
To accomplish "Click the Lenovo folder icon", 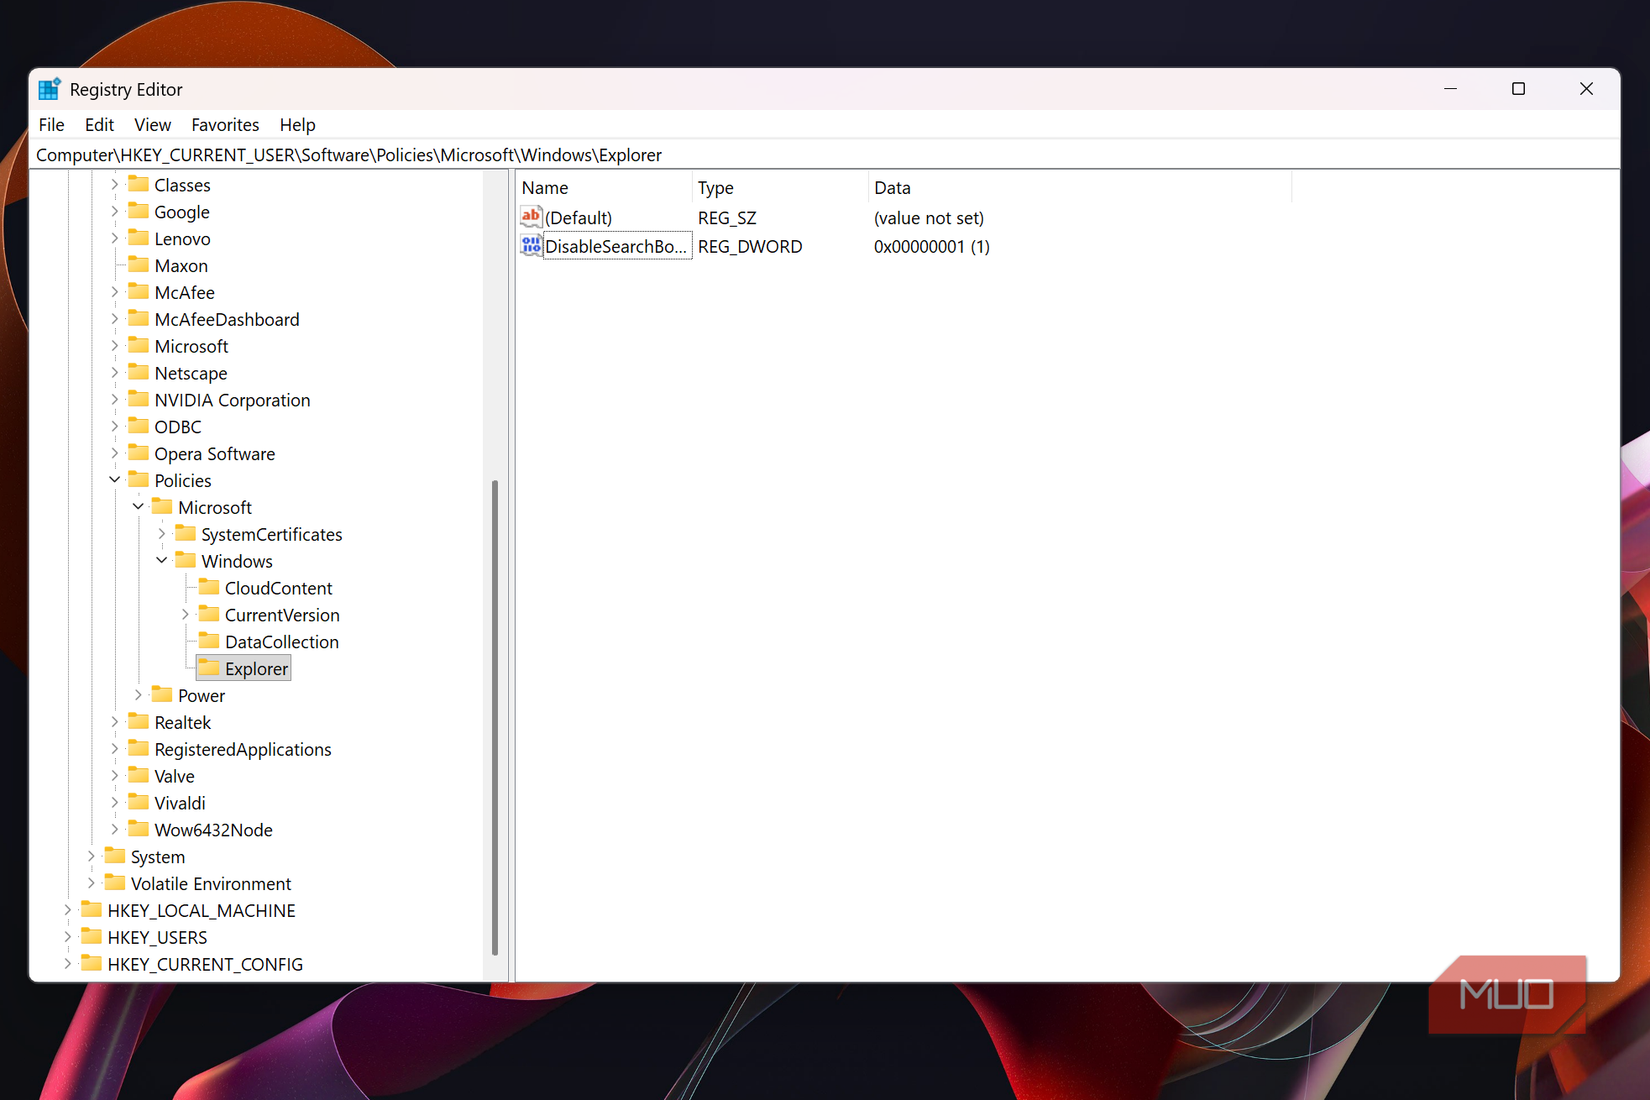I will [x=139, y=238].
